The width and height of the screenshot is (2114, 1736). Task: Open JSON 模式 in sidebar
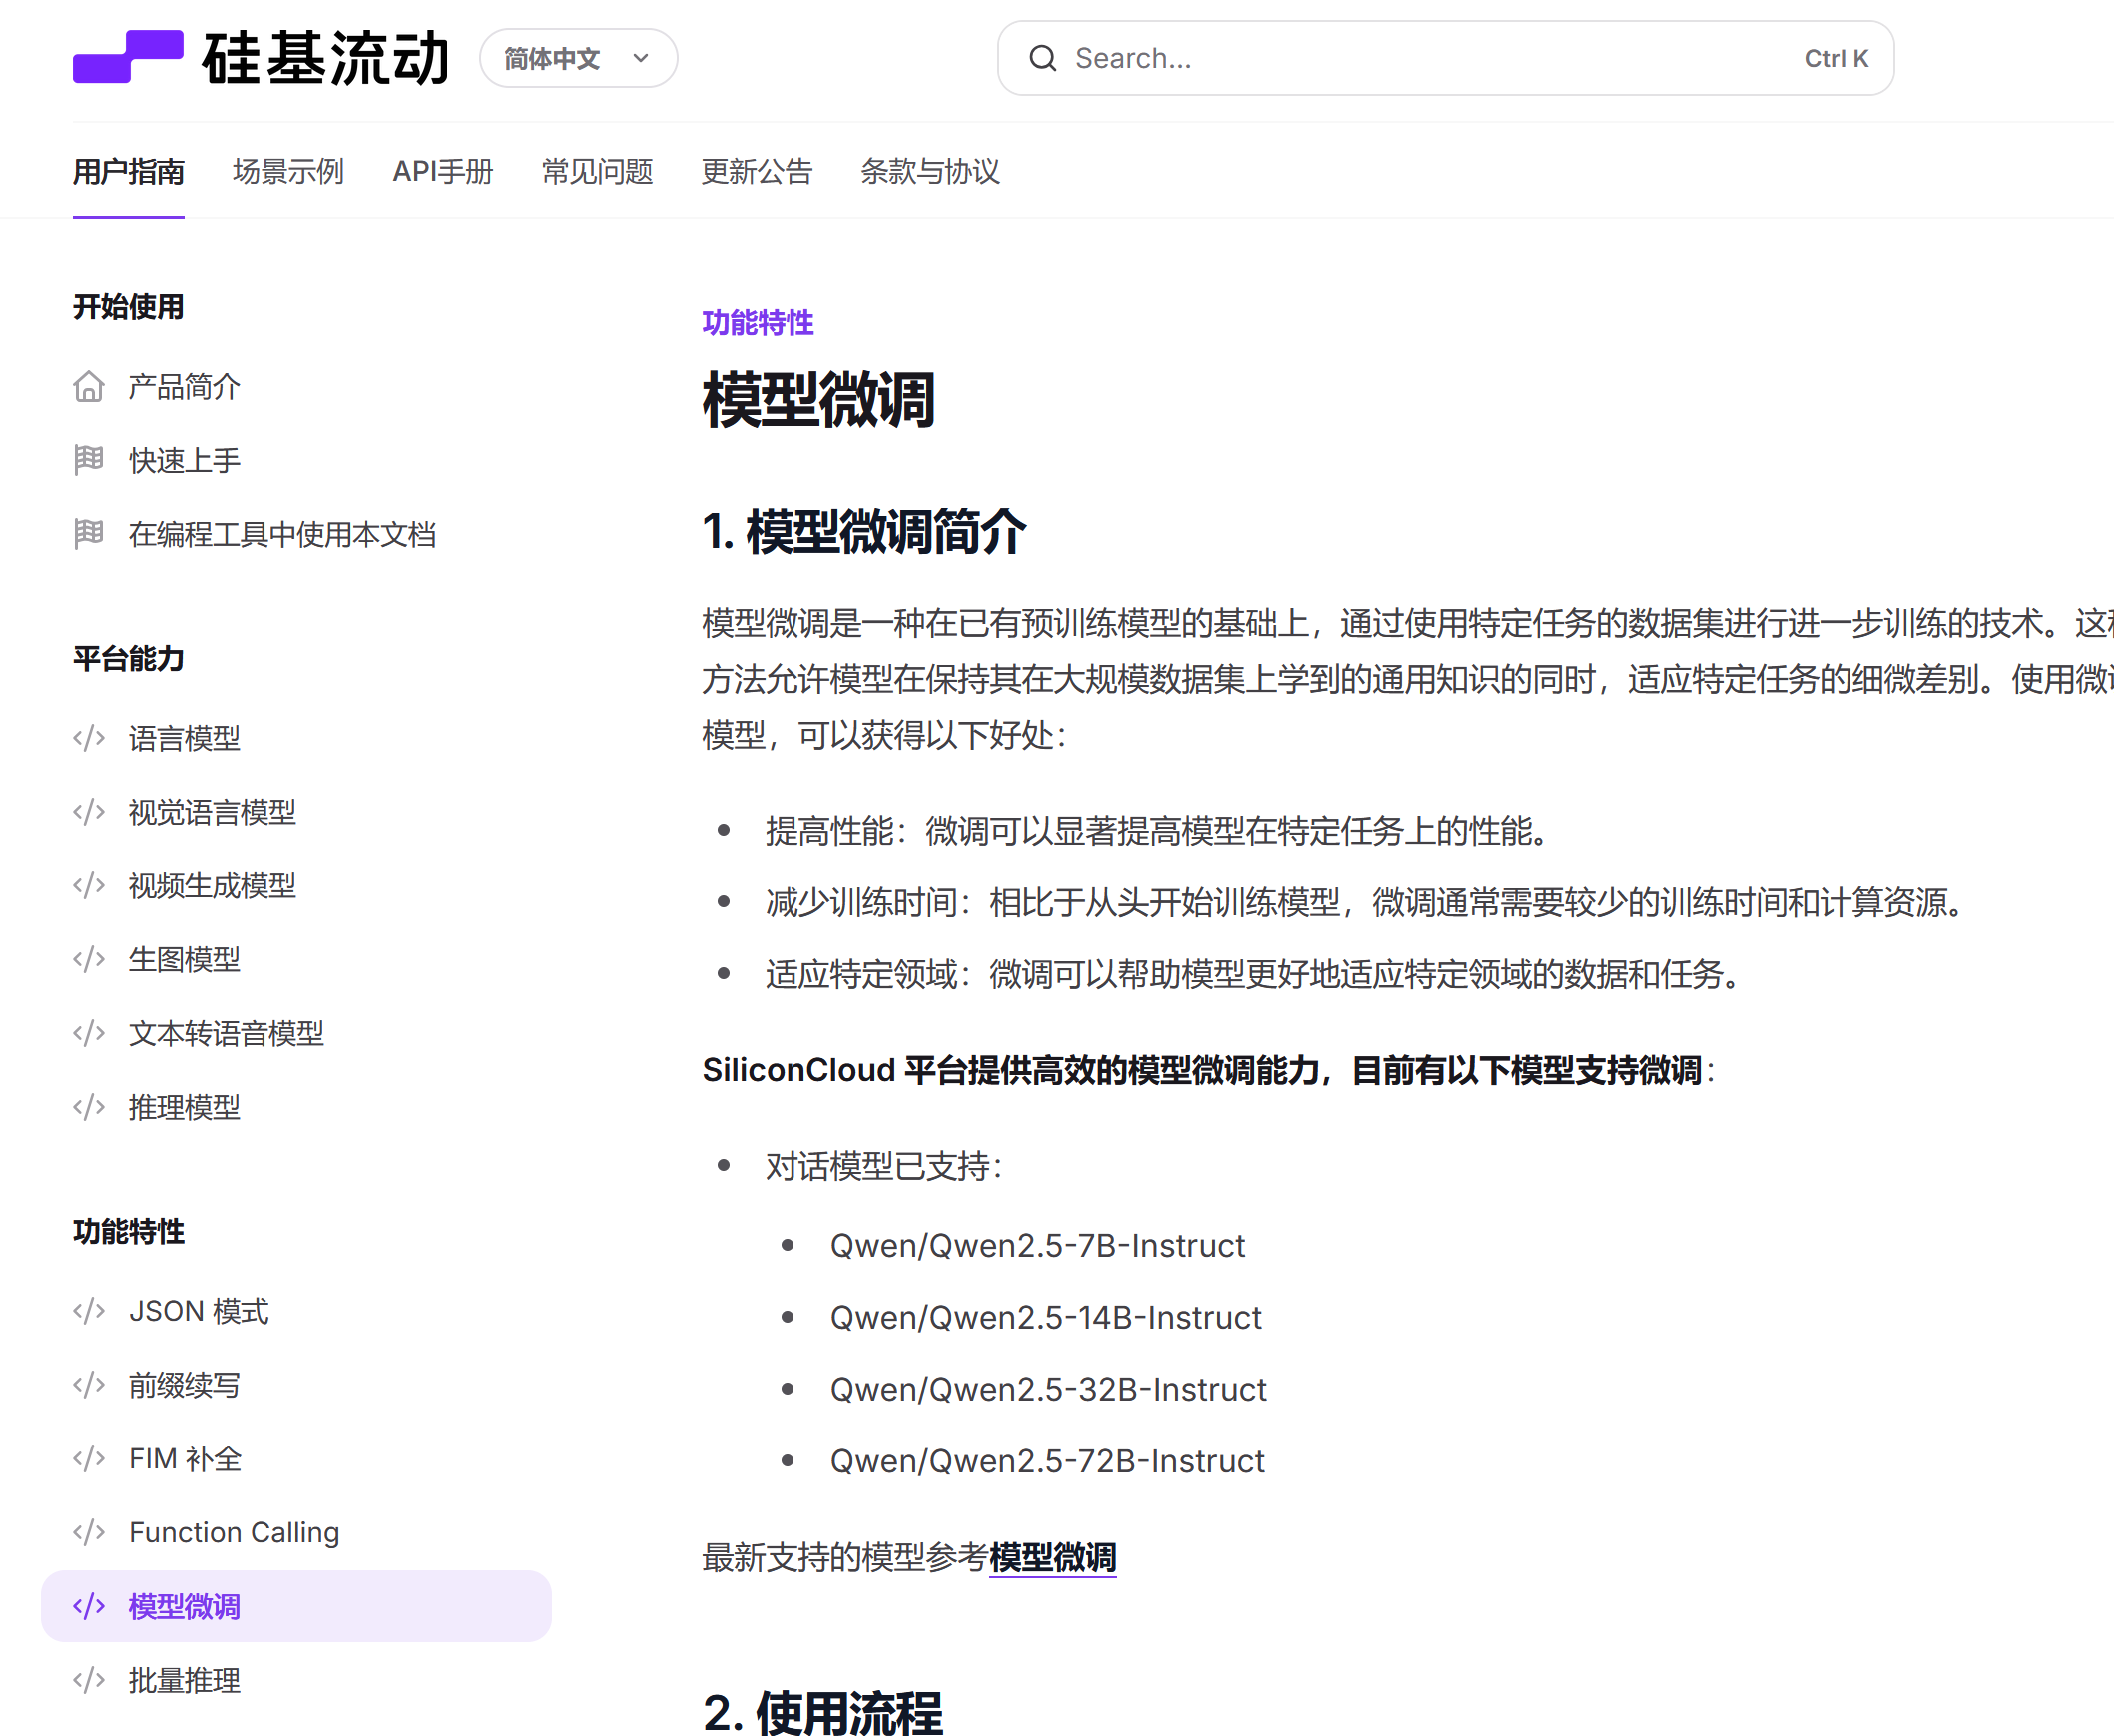198,1311
